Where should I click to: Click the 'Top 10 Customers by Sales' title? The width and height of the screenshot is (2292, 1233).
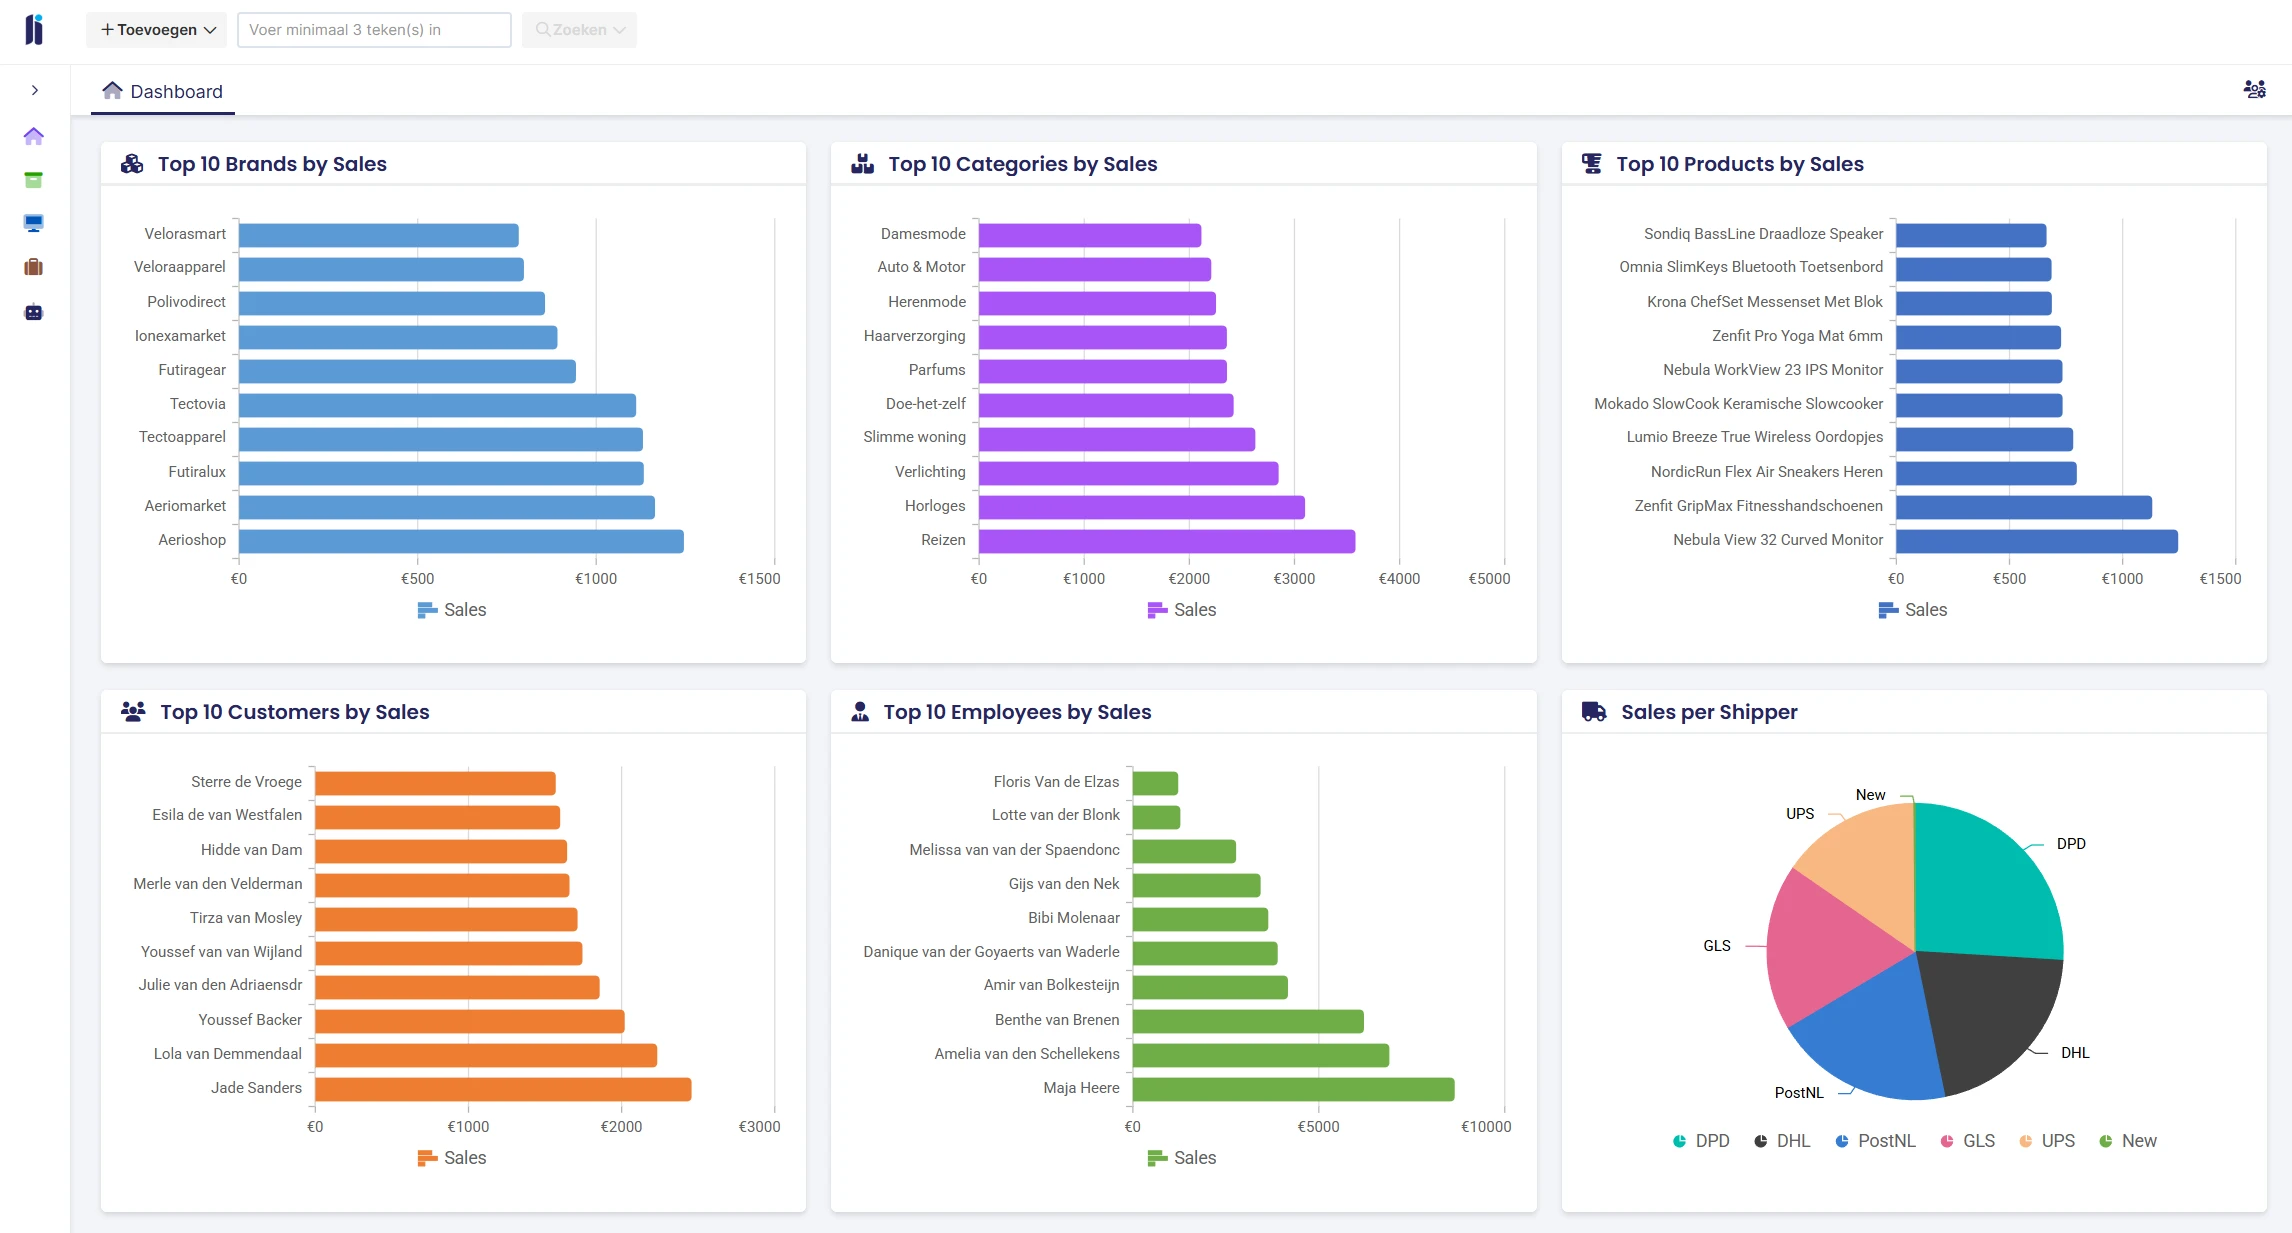[295, 712]
